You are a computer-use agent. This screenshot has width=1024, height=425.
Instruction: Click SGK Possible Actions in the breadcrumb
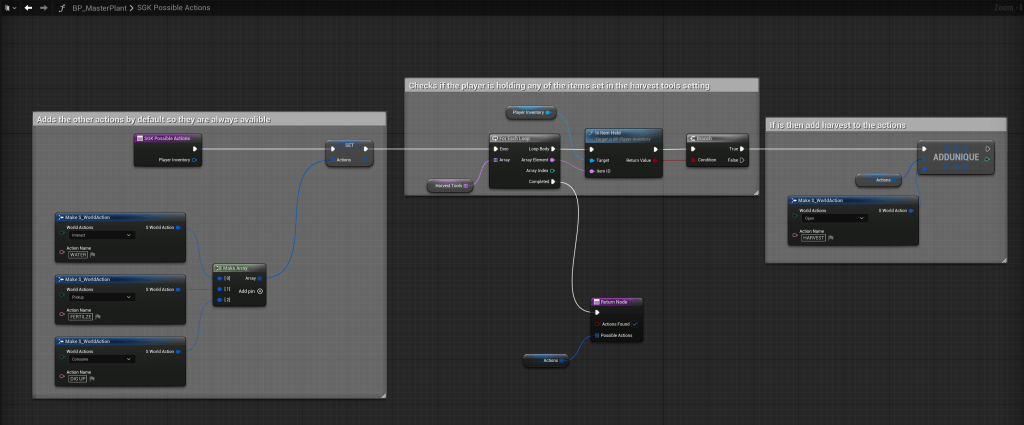coord(173,7)
